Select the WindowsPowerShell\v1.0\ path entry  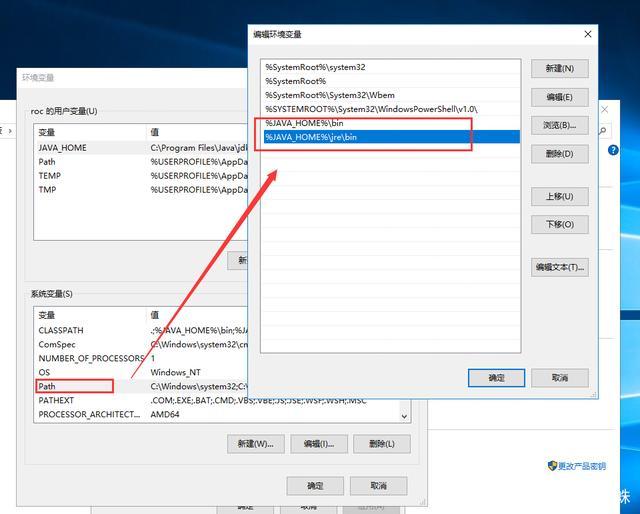(390, 109)
